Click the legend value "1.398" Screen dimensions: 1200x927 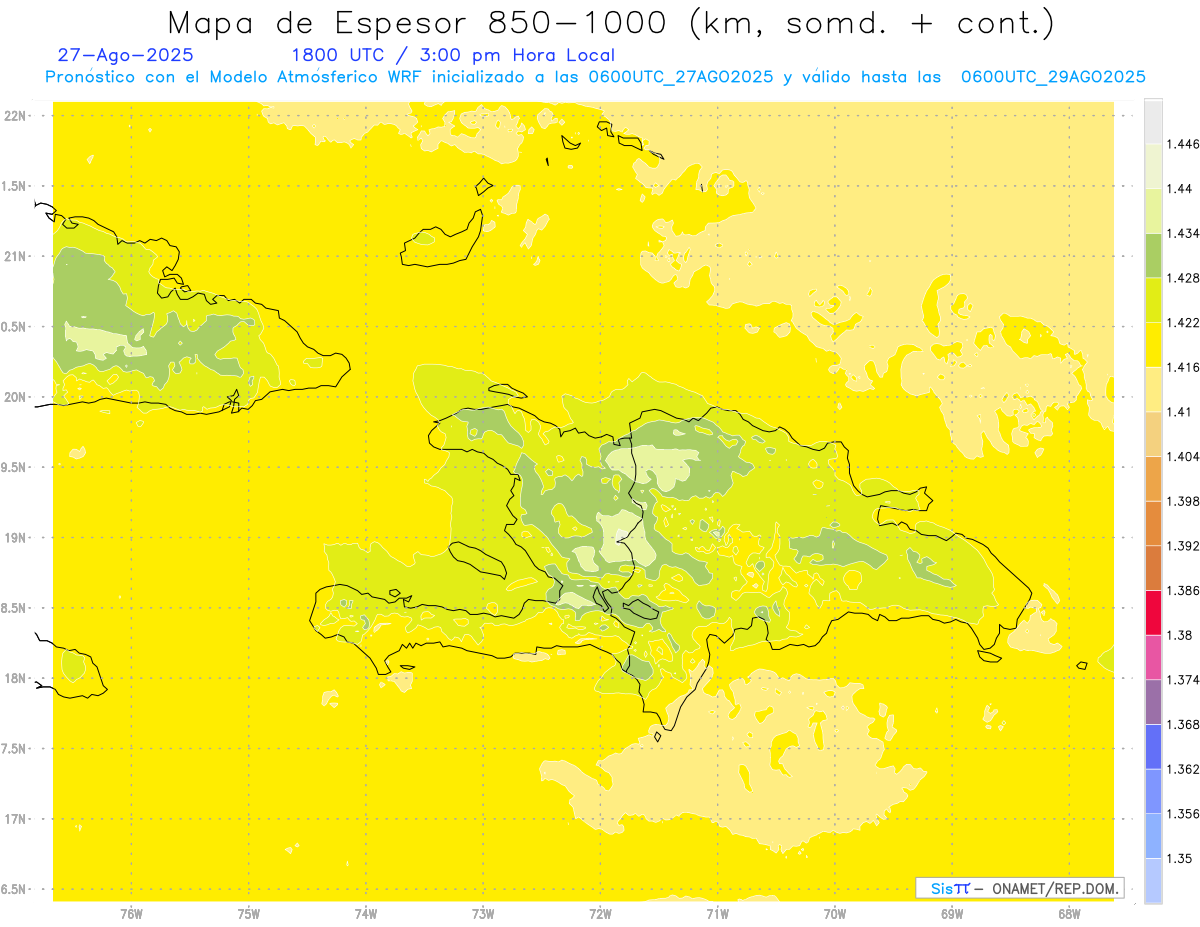pyautogui.click(x=1182, y=501)
